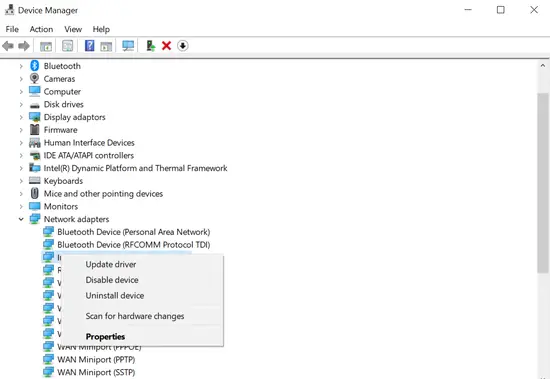Screen dimensions: 550x379
Task: Click the Mice and other pointing devices icon
Action: 34,193
